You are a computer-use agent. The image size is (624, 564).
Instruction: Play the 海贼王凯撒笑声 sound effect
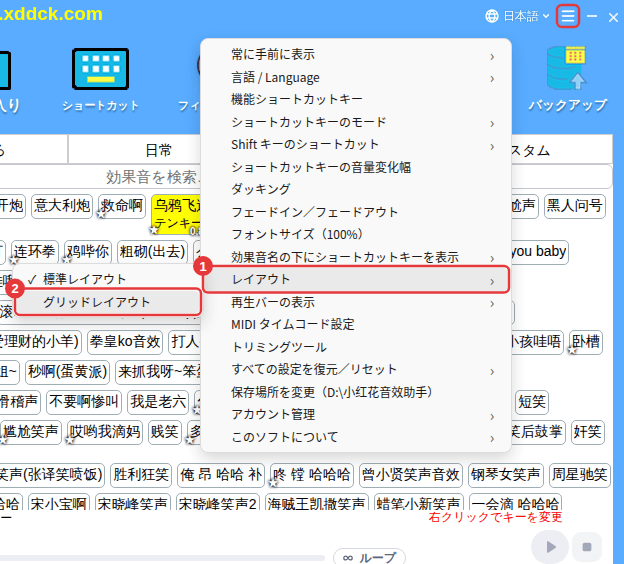[317, 503]
